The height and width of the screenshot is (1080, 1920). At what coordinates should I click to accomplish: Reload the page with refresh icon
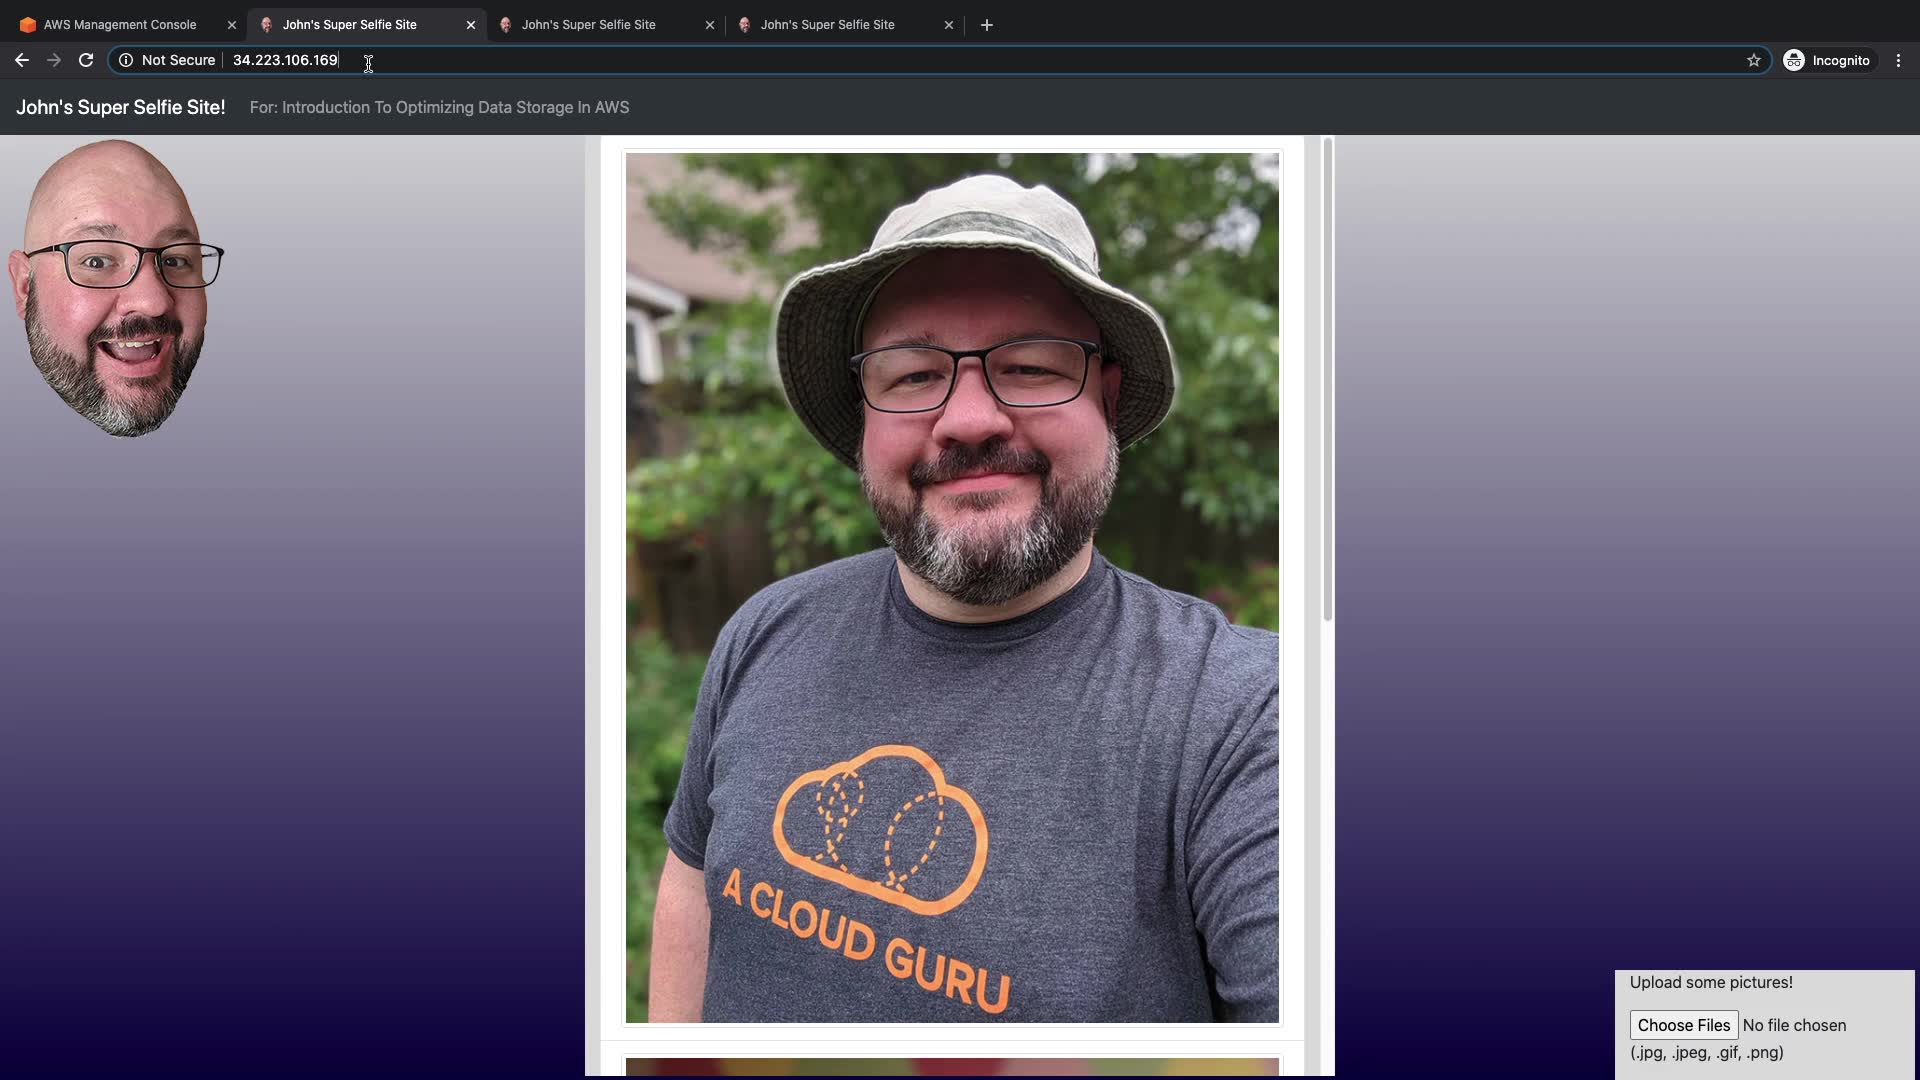tap(86, 60)
